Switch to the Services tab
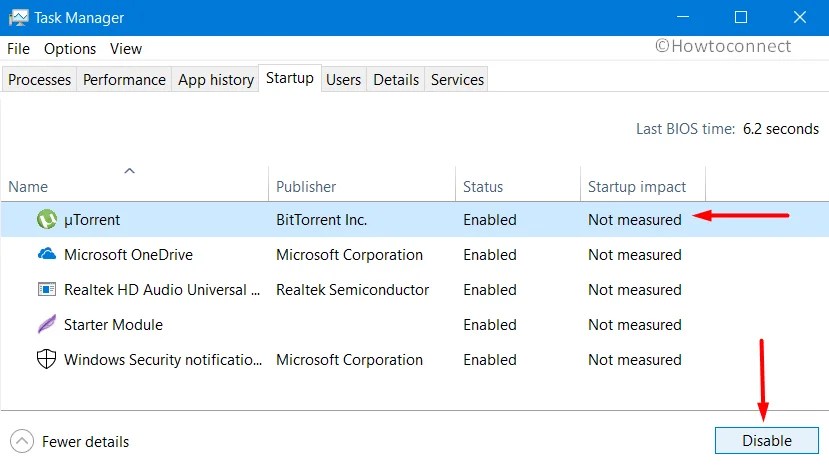This screenshot has width=829, height=469. pyautogui.click(x=457, y=79)
